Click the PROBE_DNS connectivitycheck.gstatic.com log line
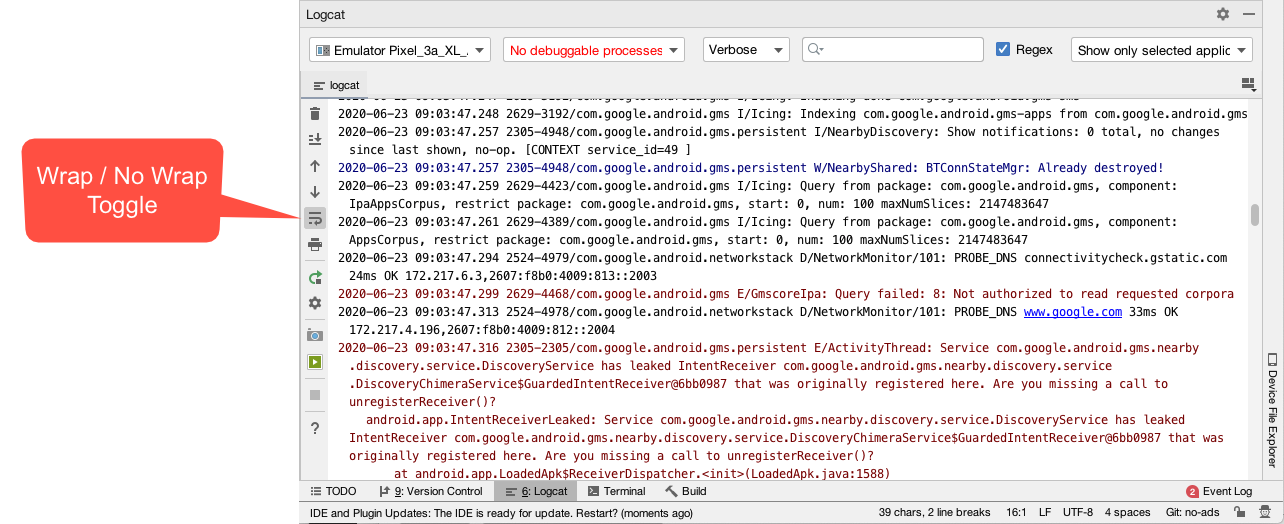1284x524 pixels. pyautogui.click(x=782, y=267)
